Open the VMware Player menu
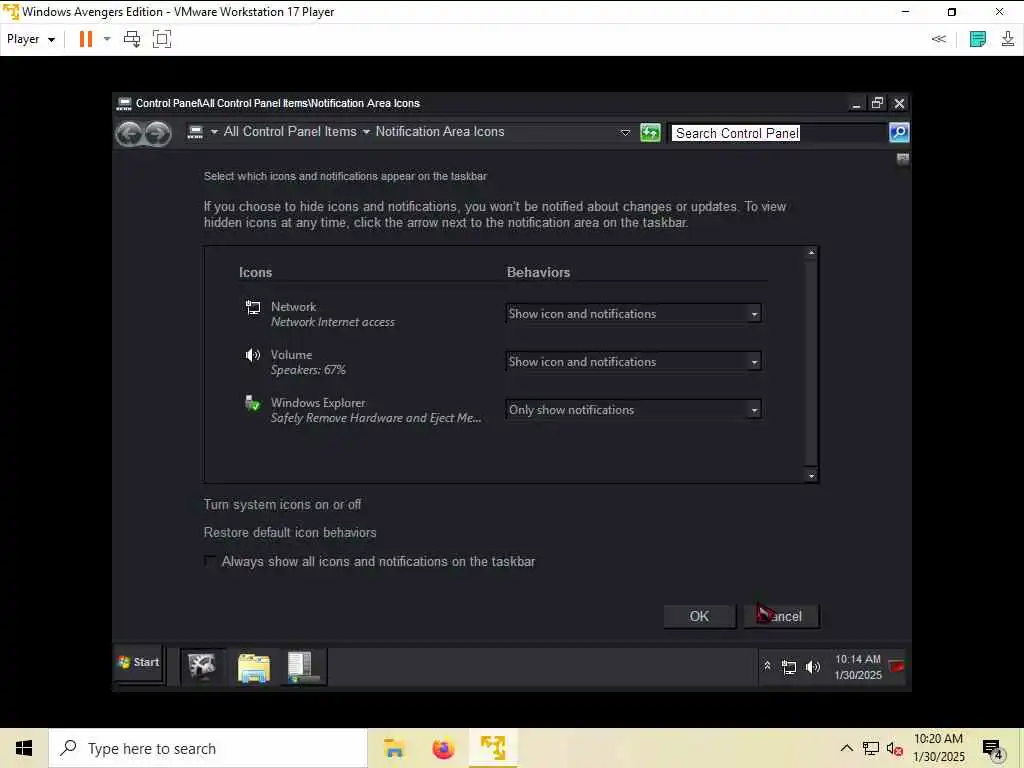The height and width of the screenshot is (768, 1024). pos(31,39)
